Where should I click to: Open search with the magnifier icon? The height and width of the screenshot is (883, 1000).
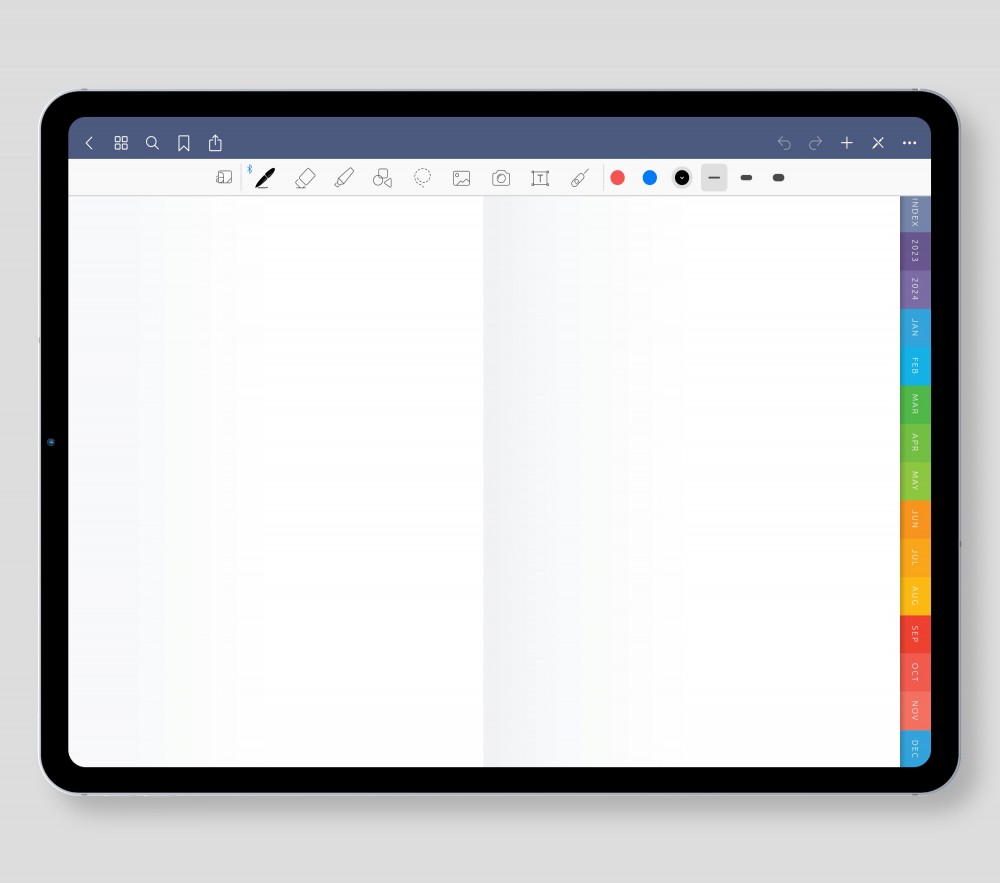coord(152,143)
